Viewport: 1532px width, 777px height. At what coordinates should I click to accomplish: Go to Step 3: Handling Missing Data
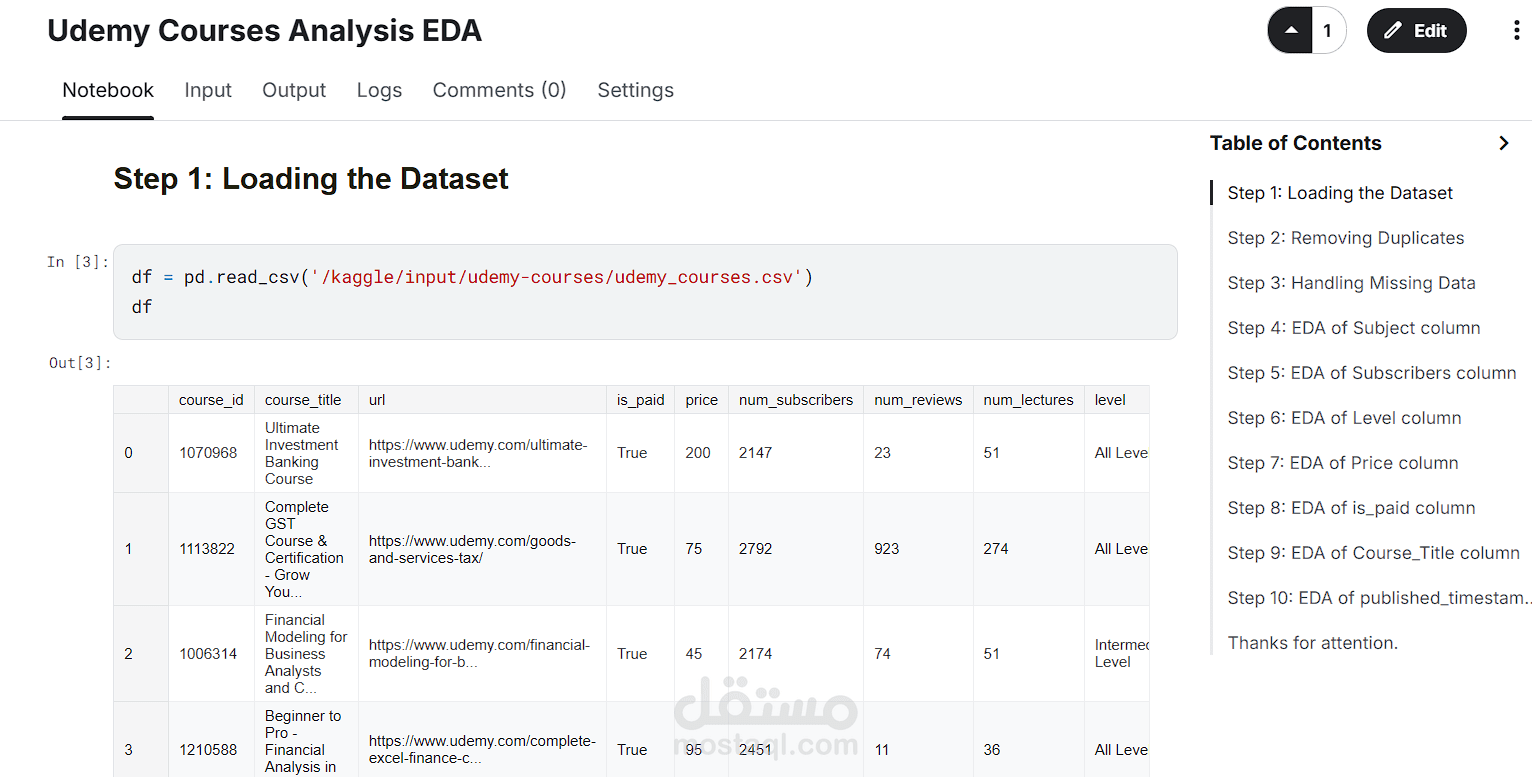pos(1352,283)
